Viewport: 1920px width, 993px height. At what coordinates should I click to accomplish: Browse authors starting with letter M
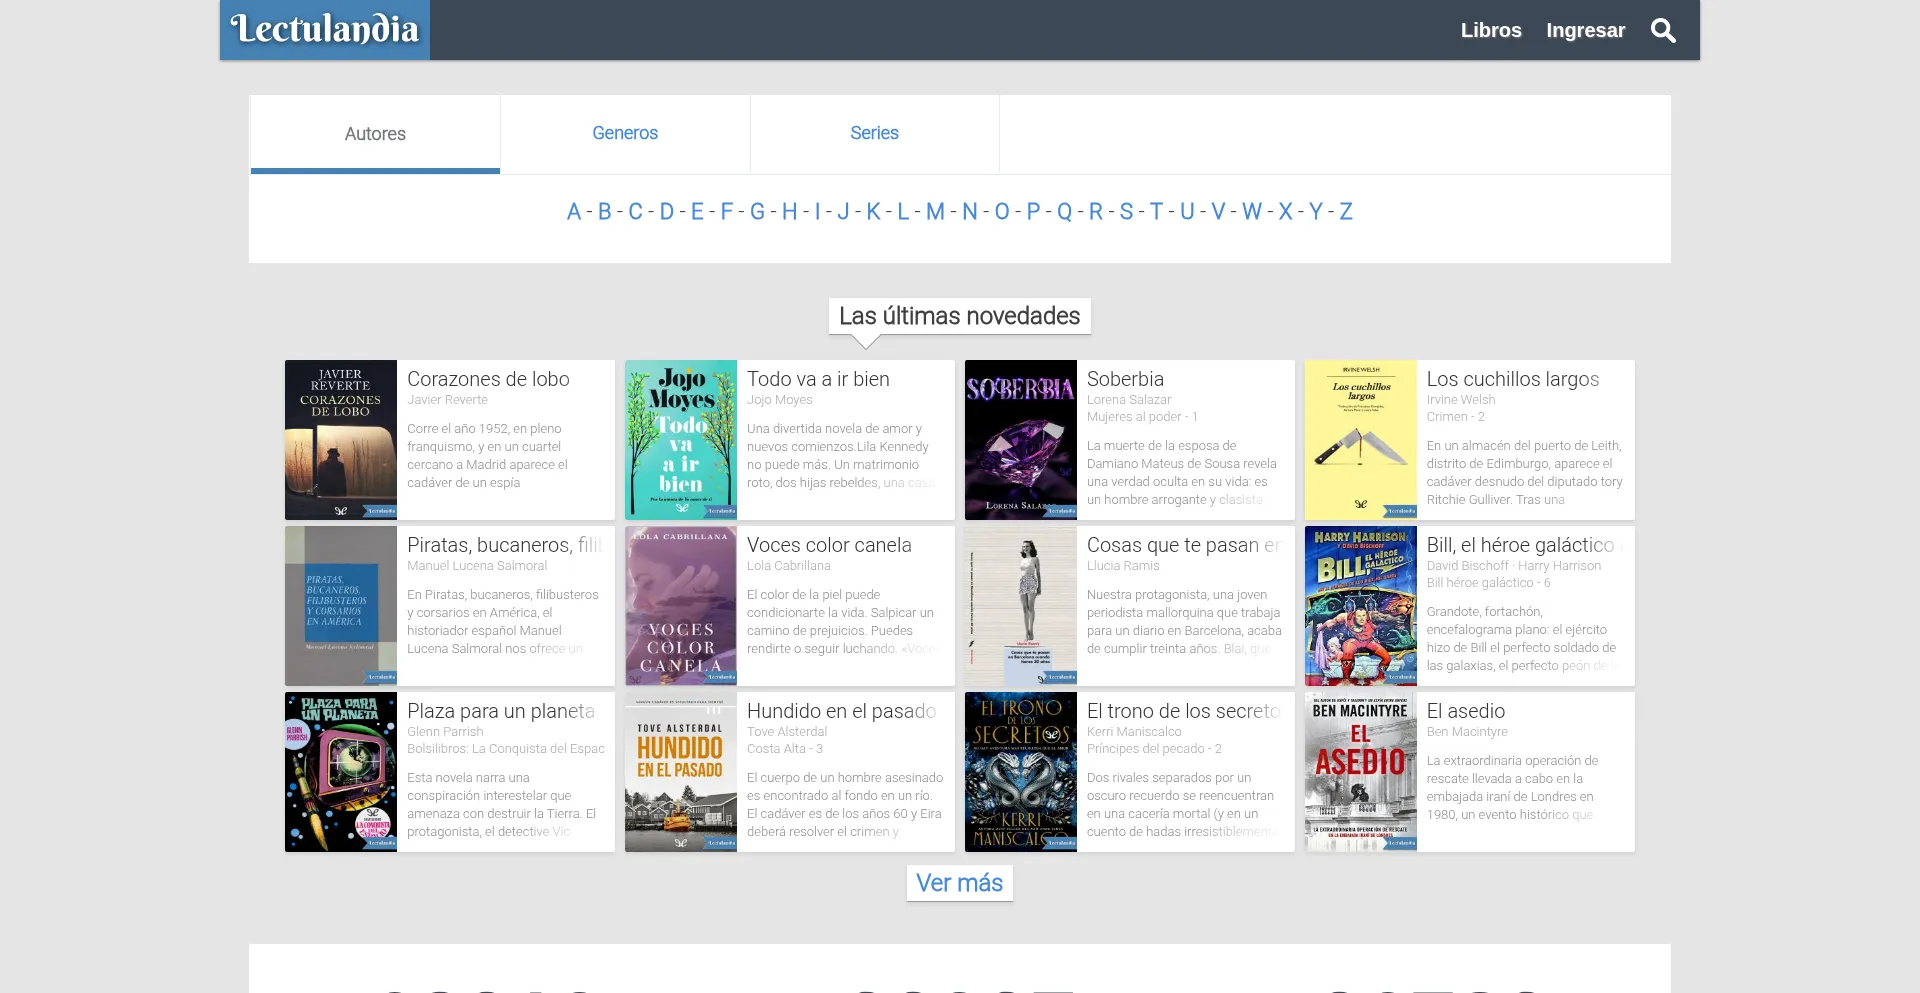pos(933,211)
